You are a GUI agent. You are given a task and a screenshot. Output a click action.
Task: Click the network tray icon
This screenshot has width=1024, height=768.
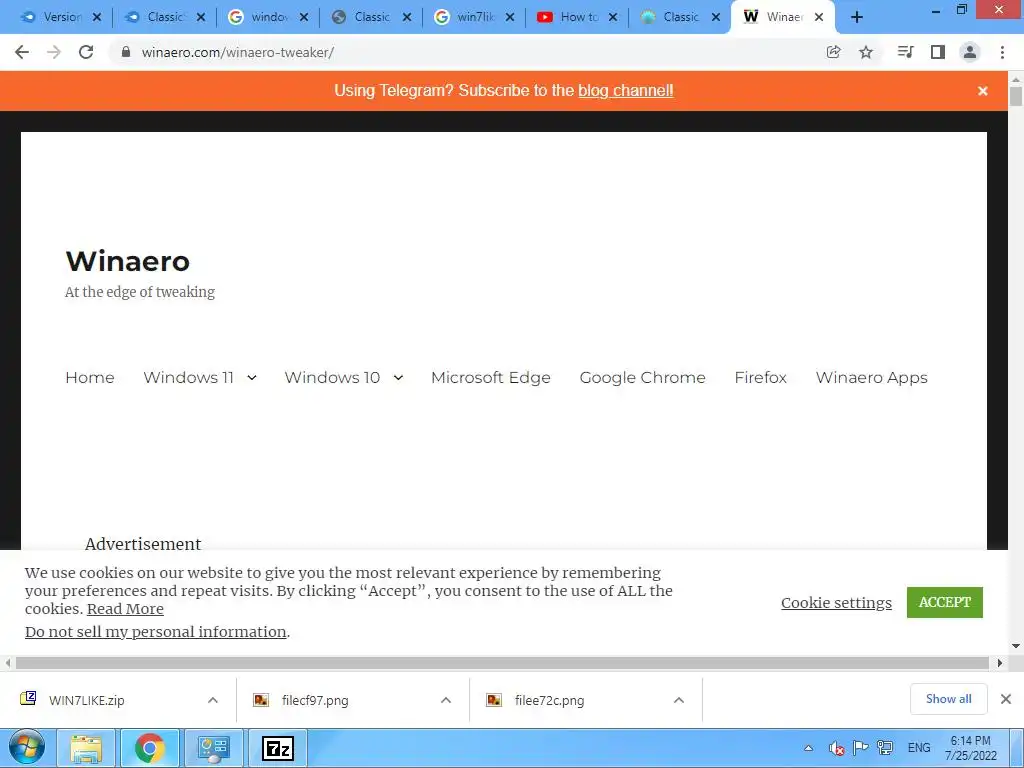[x=886, y=748]
